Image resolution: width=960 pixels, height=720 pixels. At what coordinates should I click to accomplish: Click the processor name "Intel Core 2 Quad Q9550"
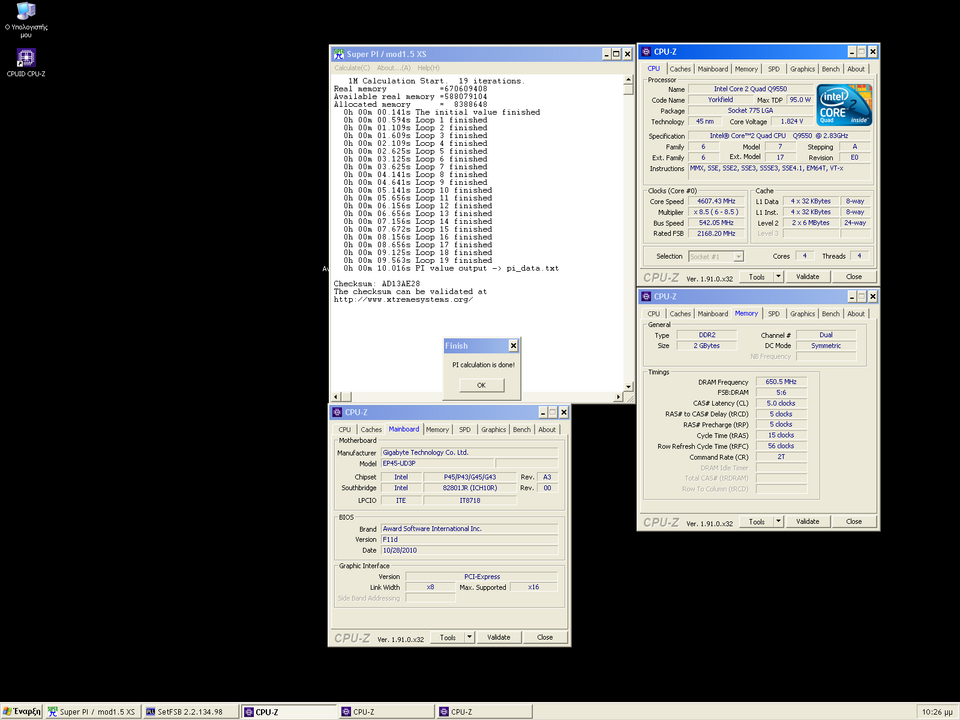751,89
